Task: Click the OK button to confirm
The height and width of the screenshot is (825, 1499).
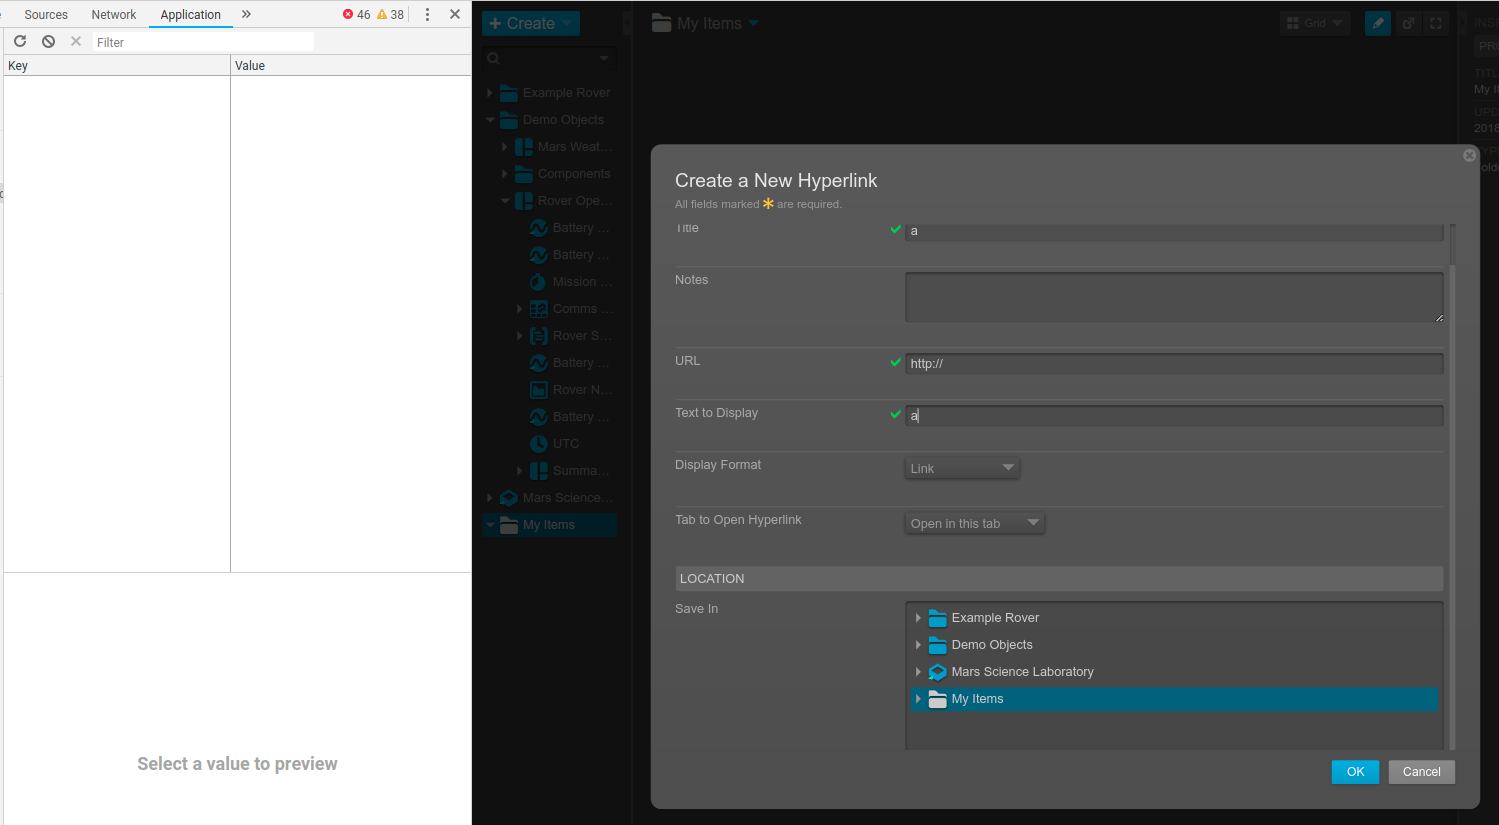Action: point(1354,771)
